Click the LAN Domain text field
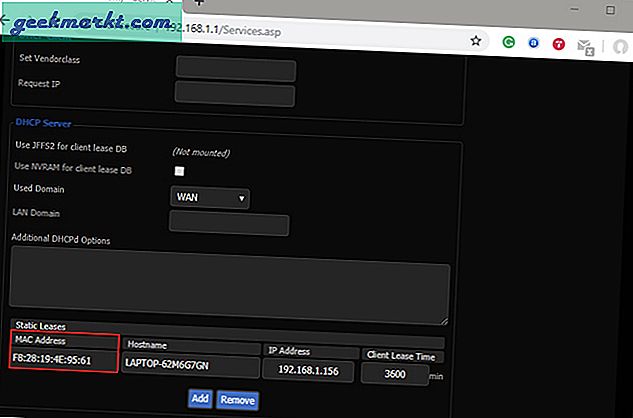Screen dimensions: 633x418 [x=229, y=222]
